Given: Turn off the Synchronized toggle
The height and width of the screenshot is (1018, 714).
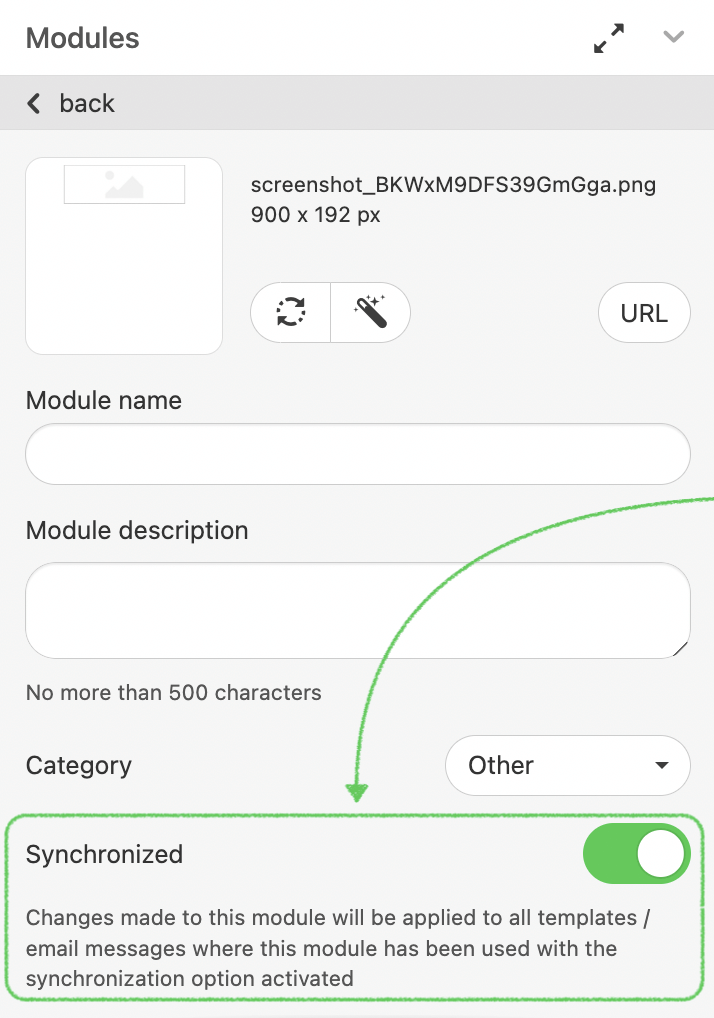Looking at the screenshot, I should click(x=636, y=854).
